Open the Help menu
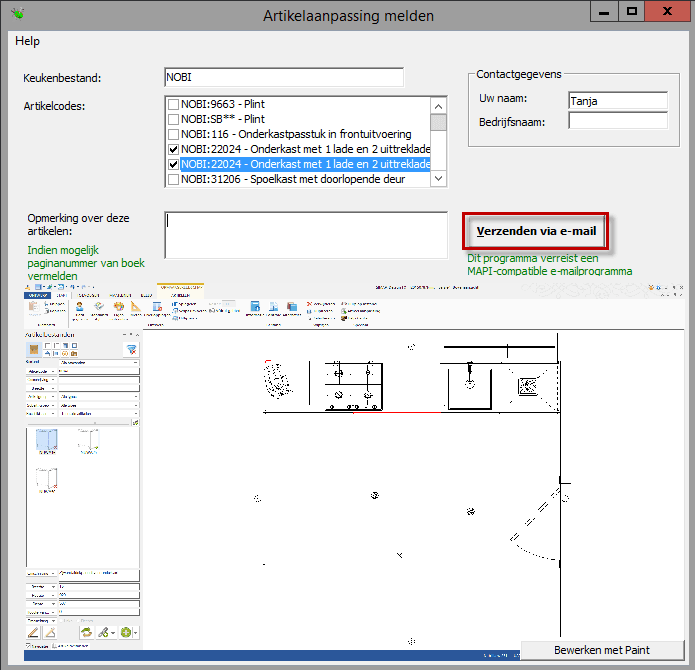The height and width of the screenshot is (670, 695). (x=27, y=41)
